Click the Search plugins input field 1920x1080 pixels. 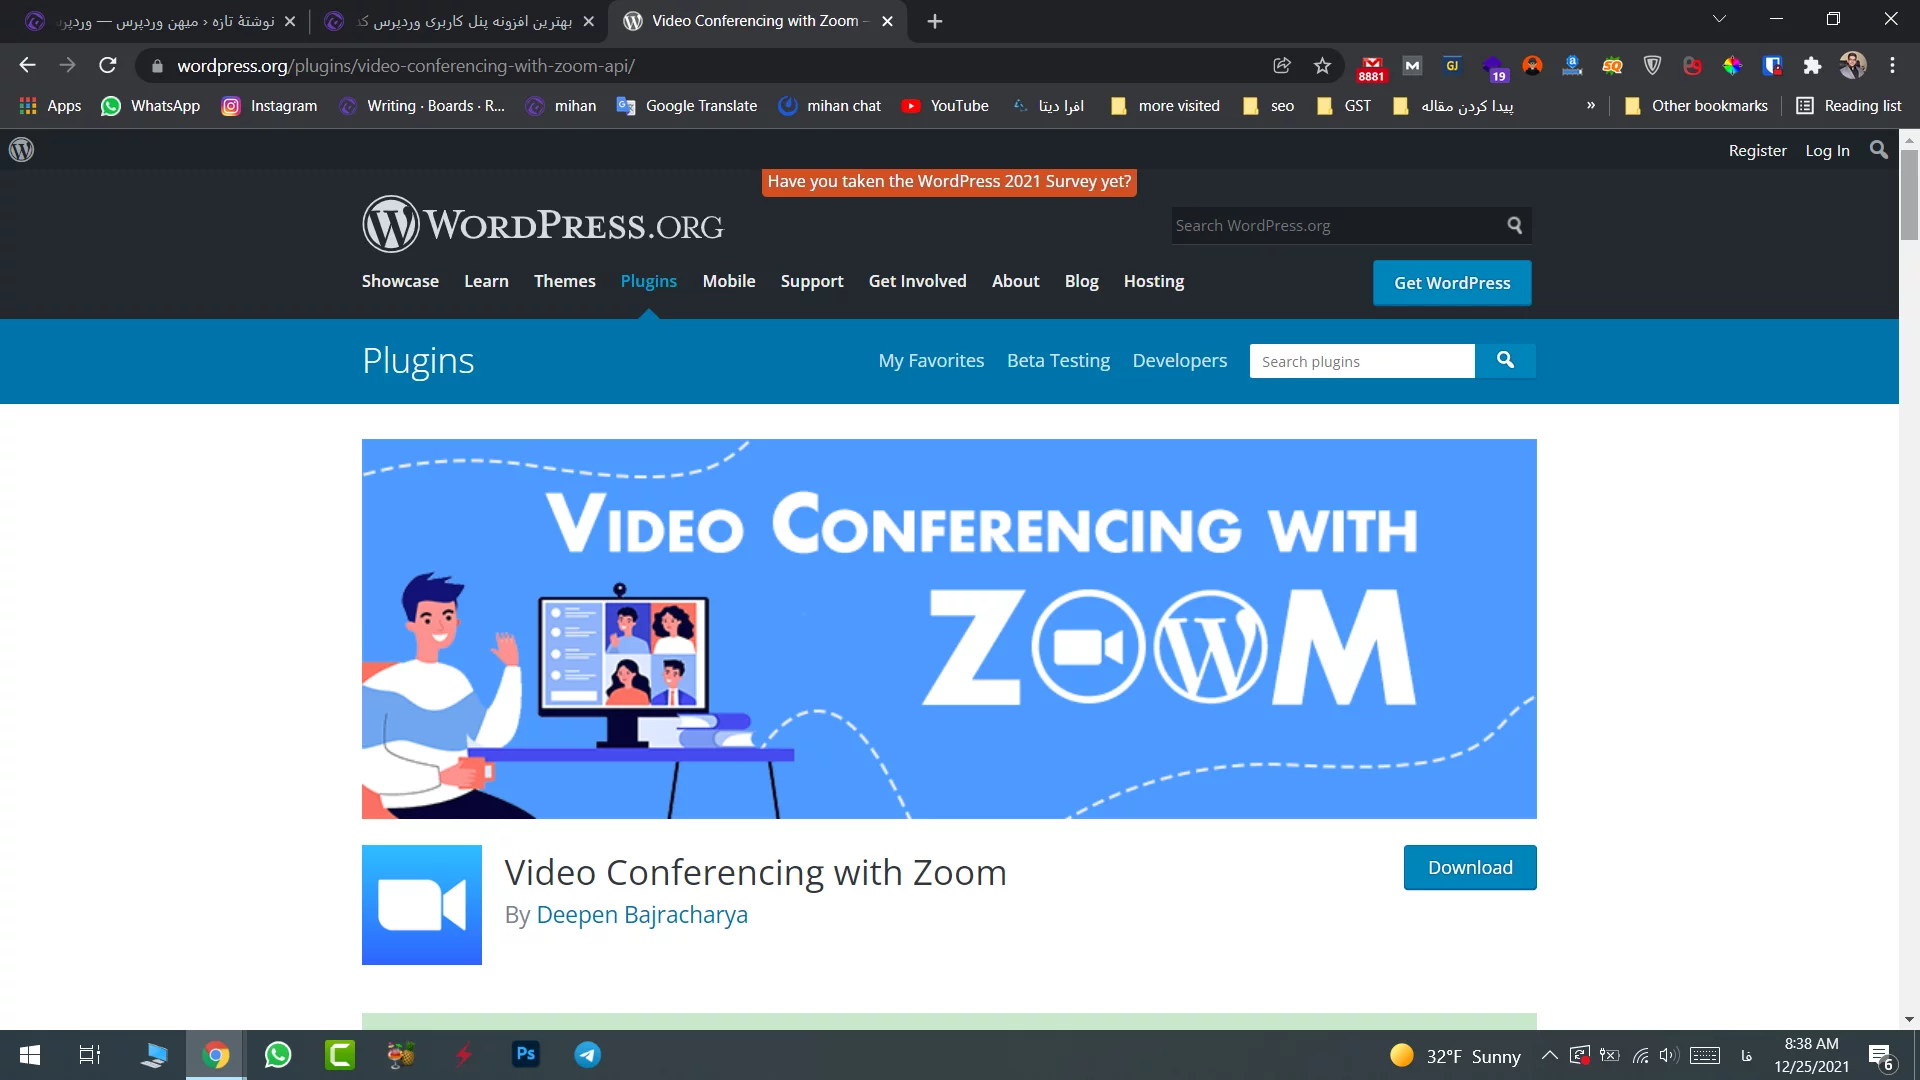tap(1362, 360)
